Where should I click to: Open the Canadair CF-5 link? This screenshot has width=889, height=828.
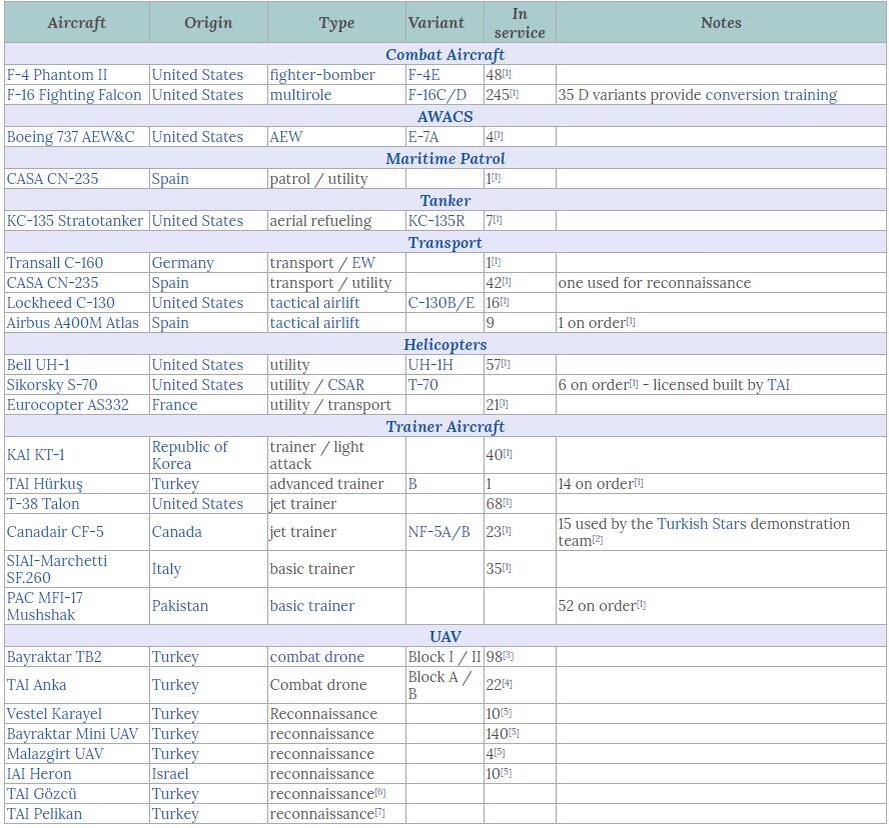(x=55, y=532)
